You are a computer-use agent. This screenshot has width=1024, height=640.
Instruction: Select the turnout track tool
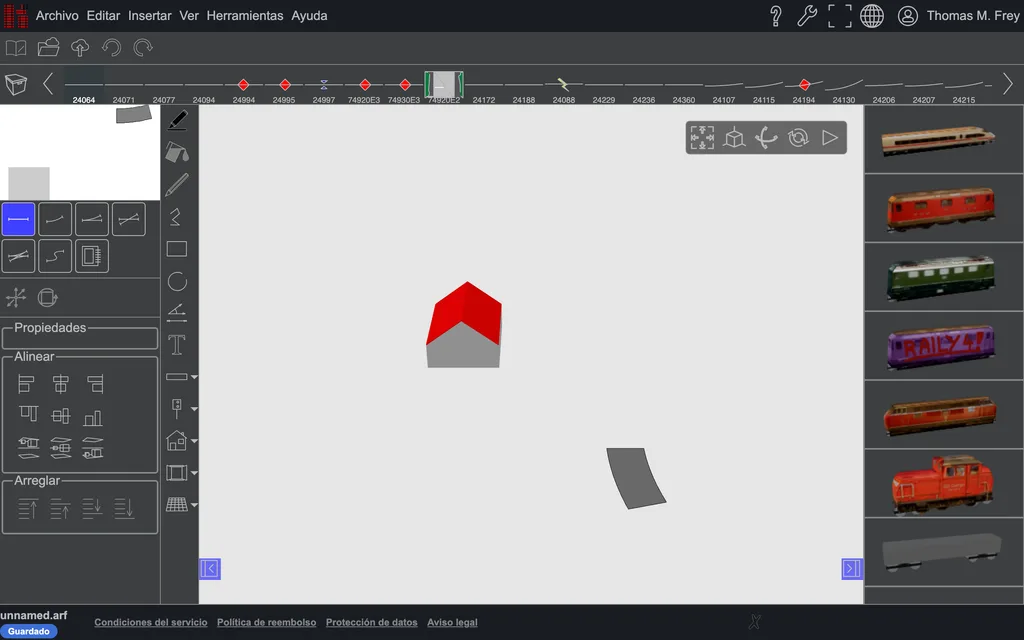click(x=91, y=219)
